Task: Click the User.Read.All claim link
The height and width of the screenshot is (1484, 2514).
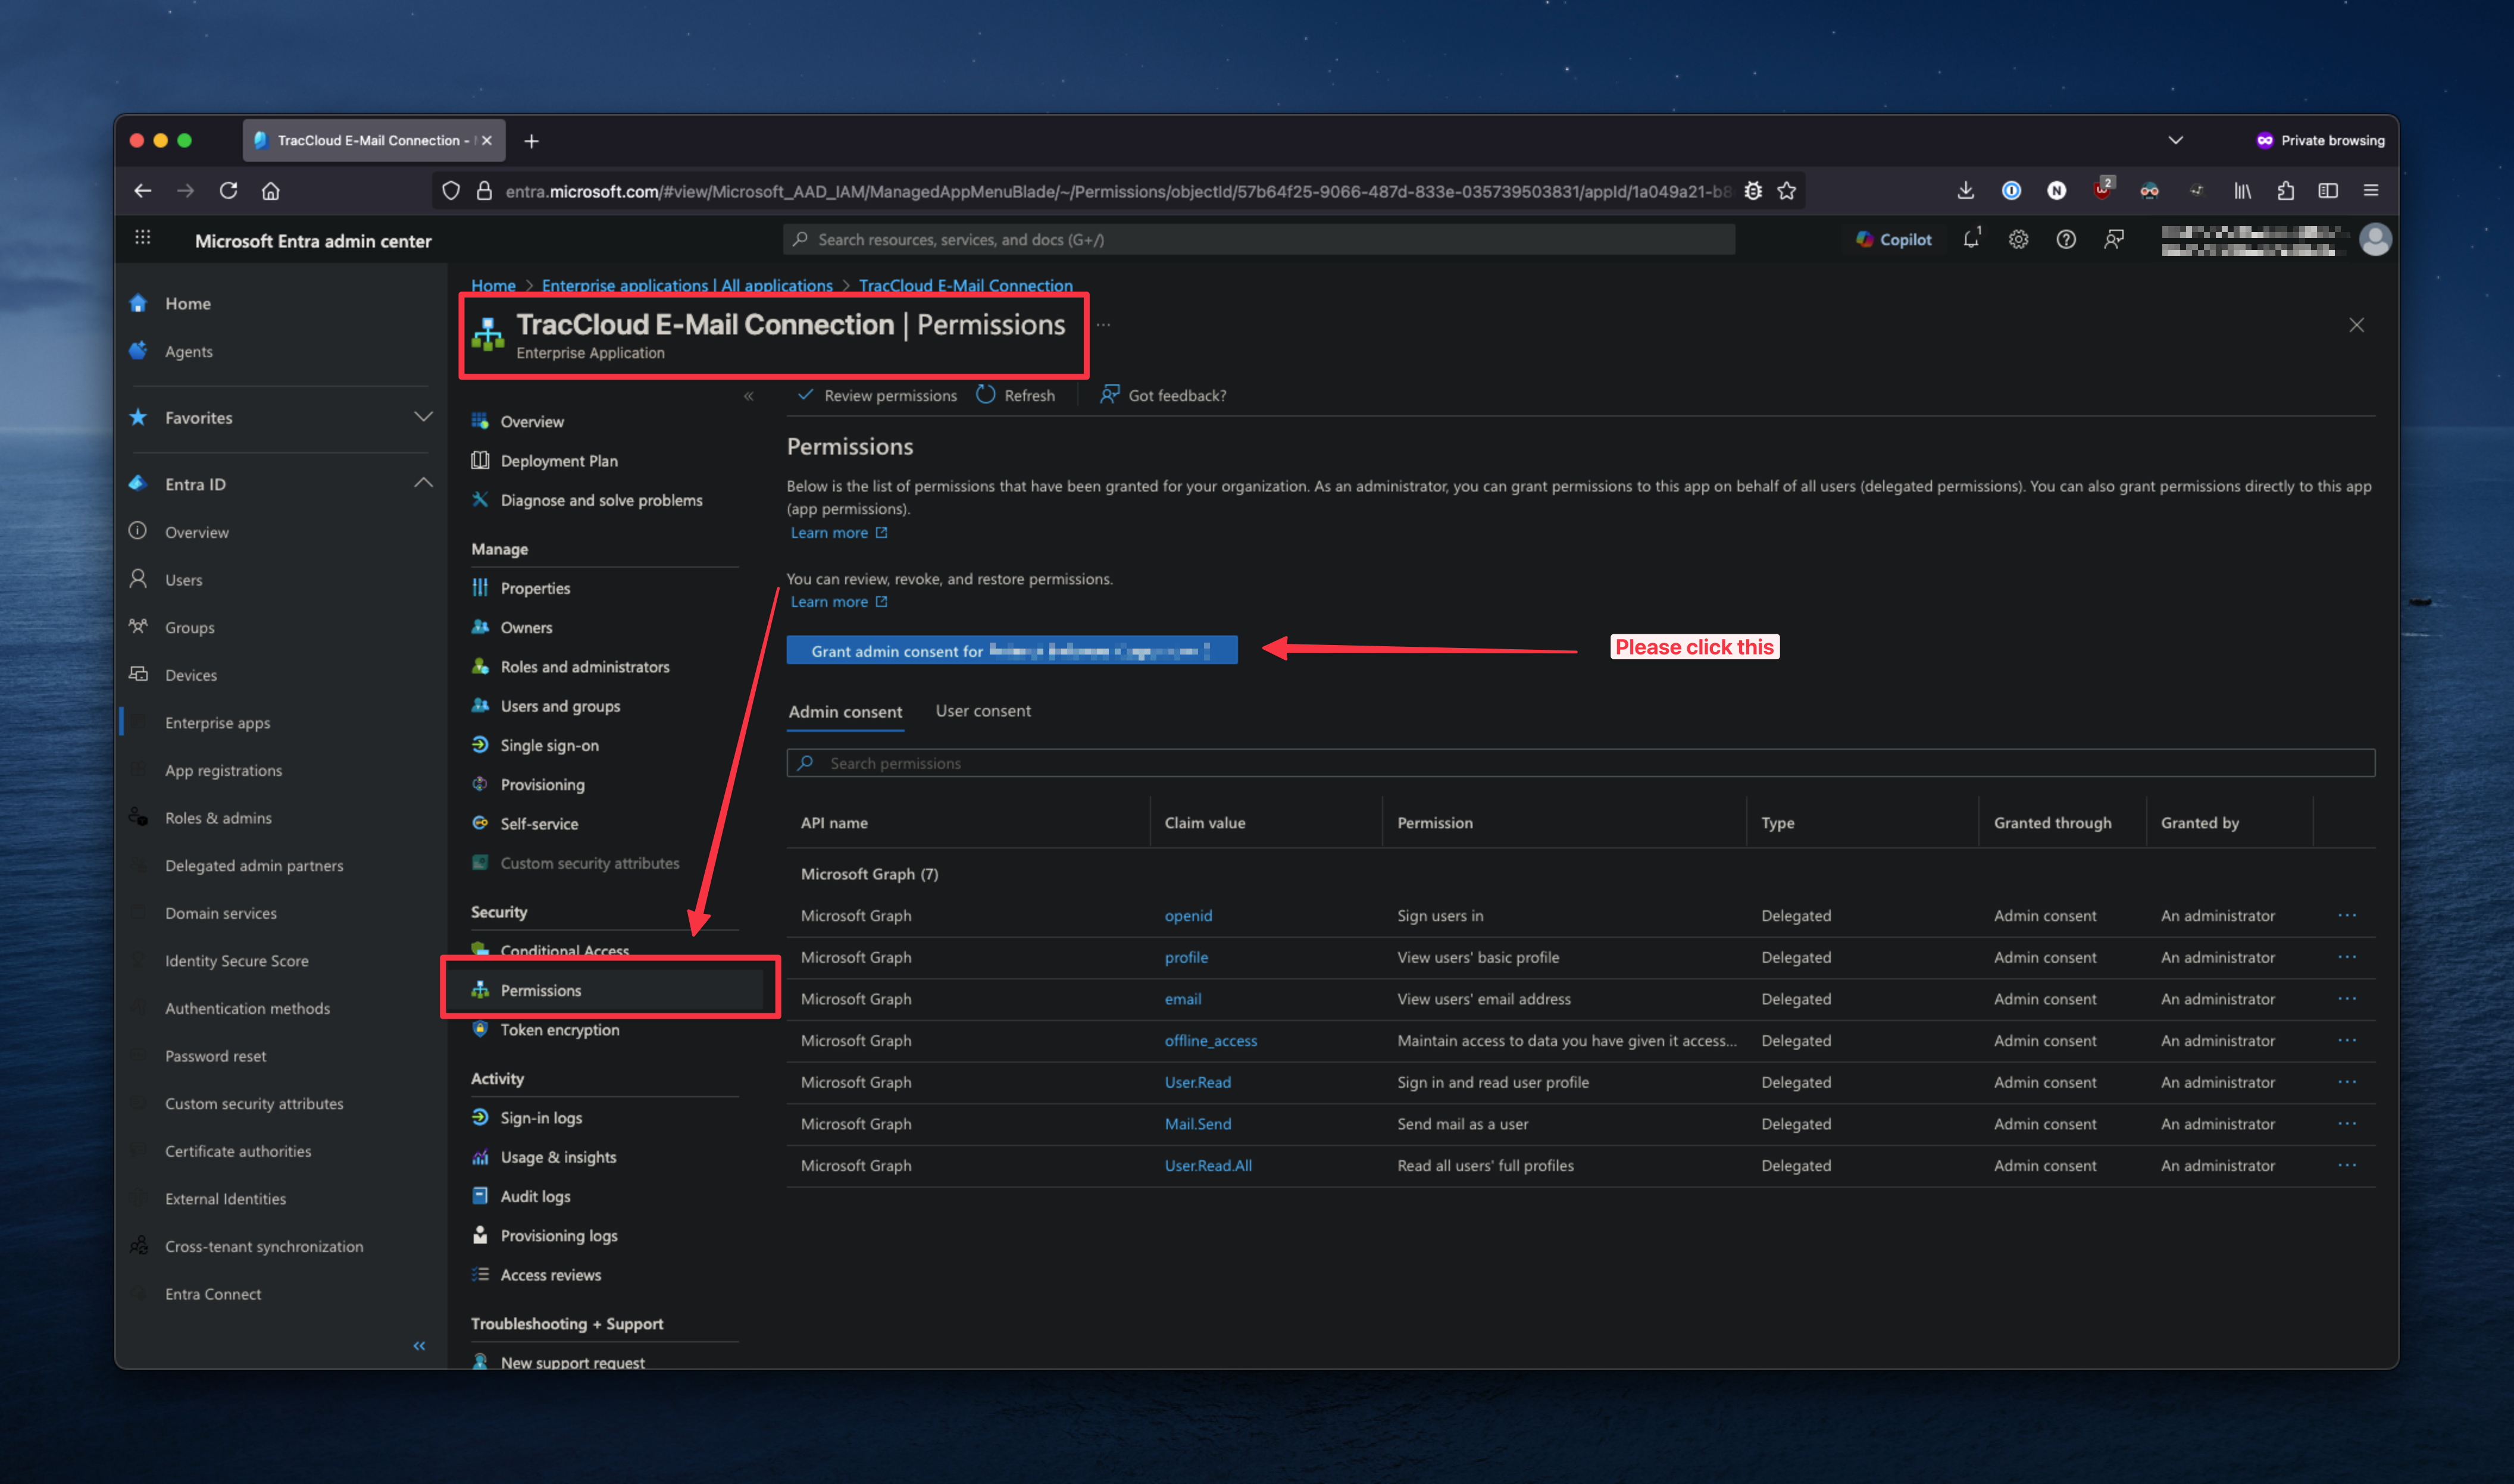Action: (1207, 1166)
